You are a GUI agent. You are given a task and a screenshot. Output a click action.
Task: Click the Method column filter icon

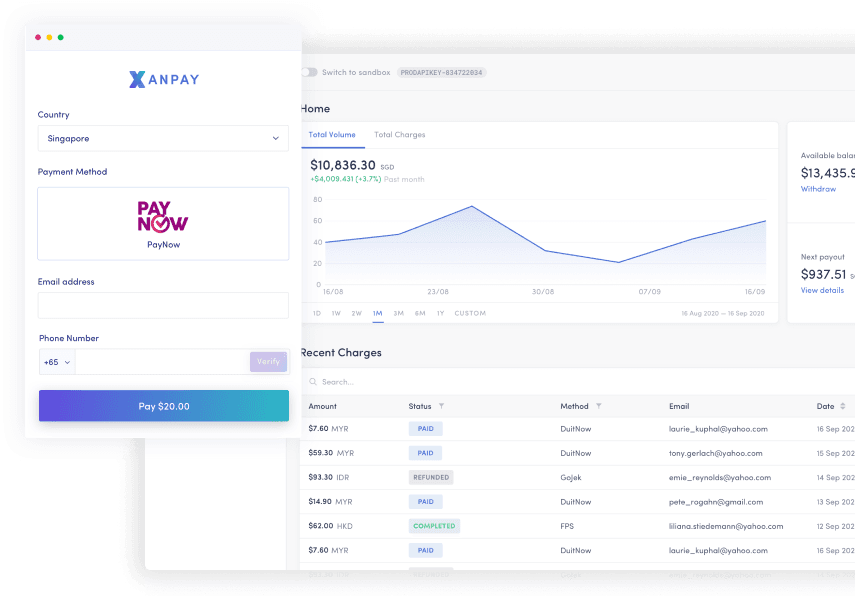click(x=599, y=406)
